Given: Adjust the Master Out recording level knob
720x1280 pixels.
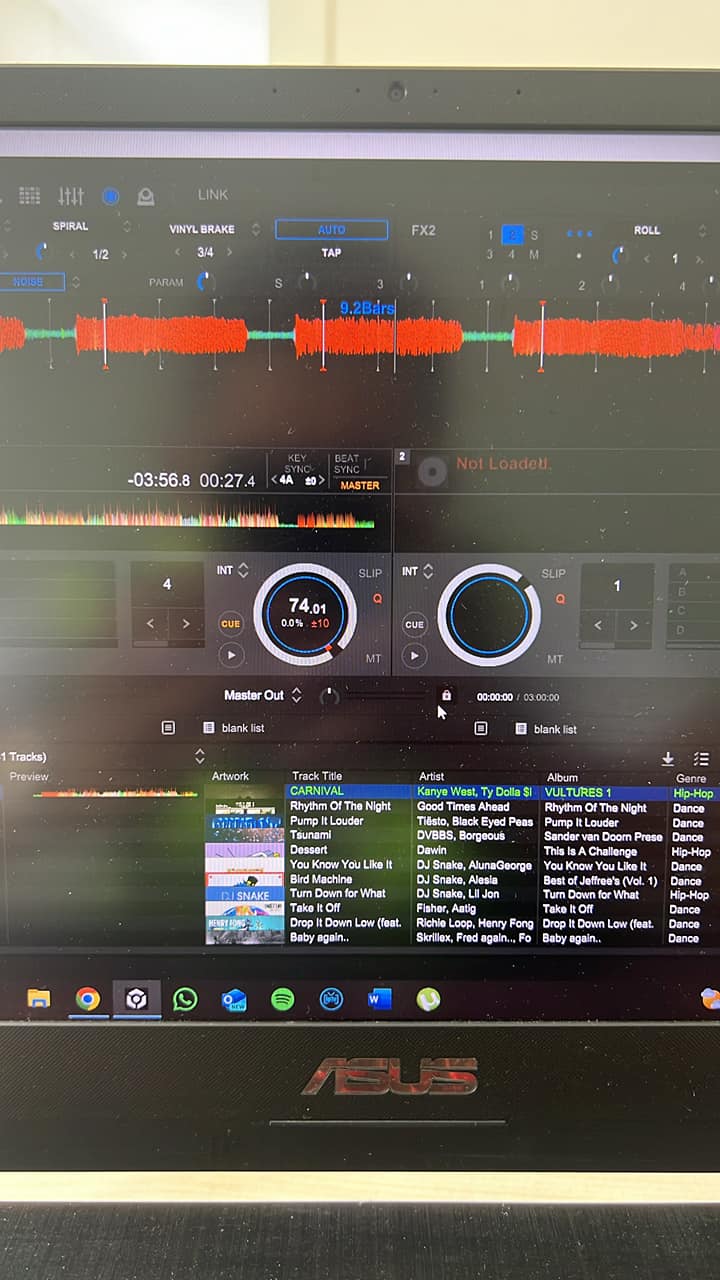Looking at the screenshot, I should coord(329,695).
